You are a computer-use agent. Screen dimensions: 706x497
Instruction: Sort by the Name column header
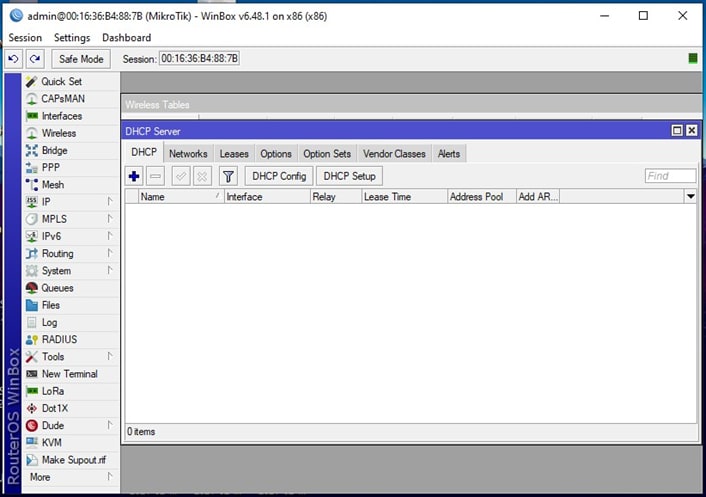(x=181, y=197)
